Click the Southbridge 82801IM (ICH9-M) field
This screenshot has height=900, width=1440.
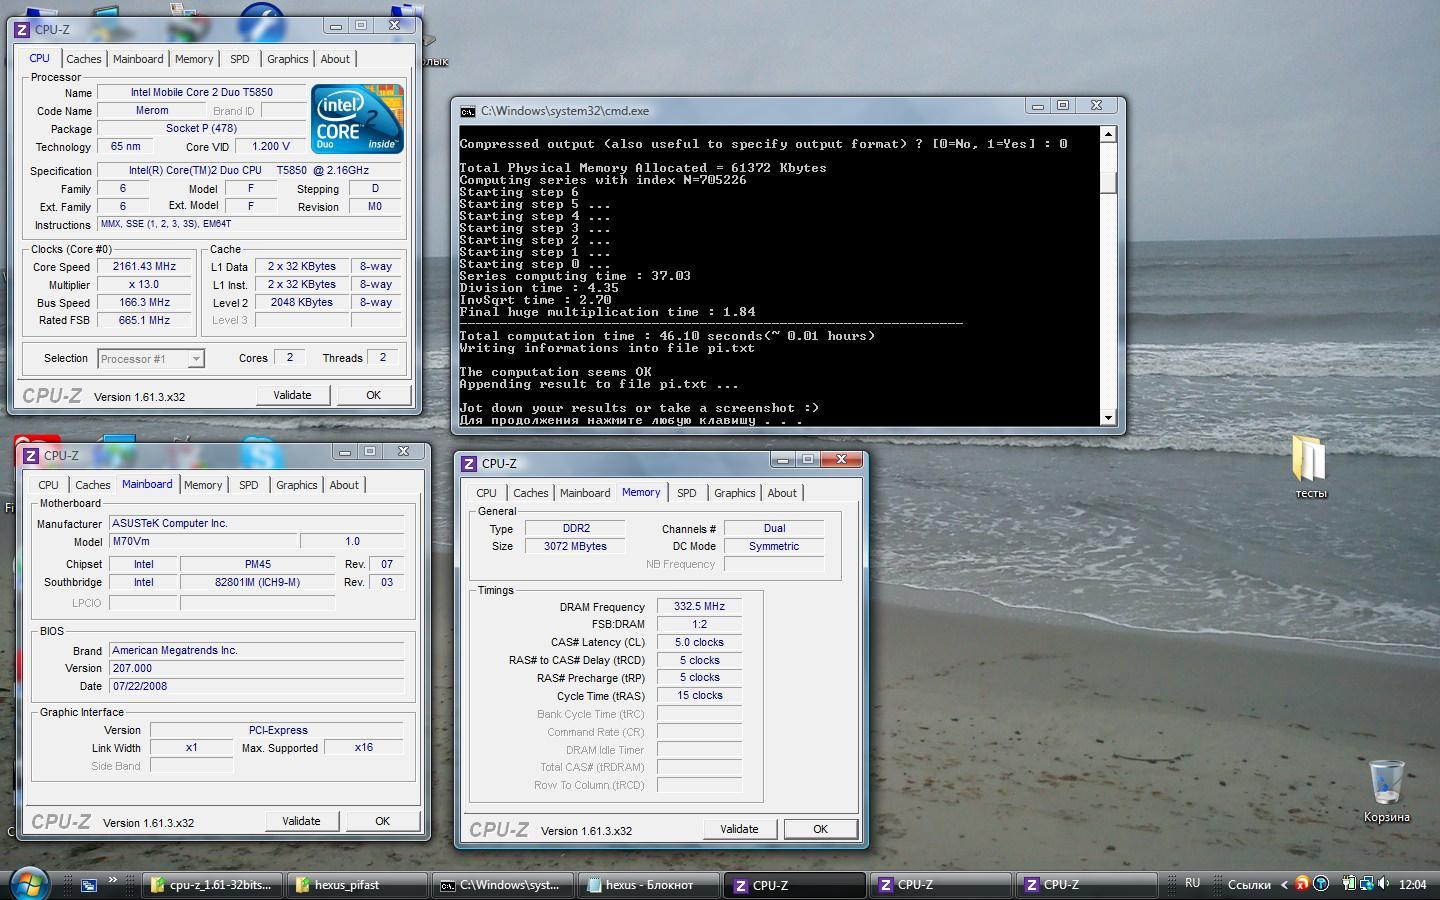point(257,582)
